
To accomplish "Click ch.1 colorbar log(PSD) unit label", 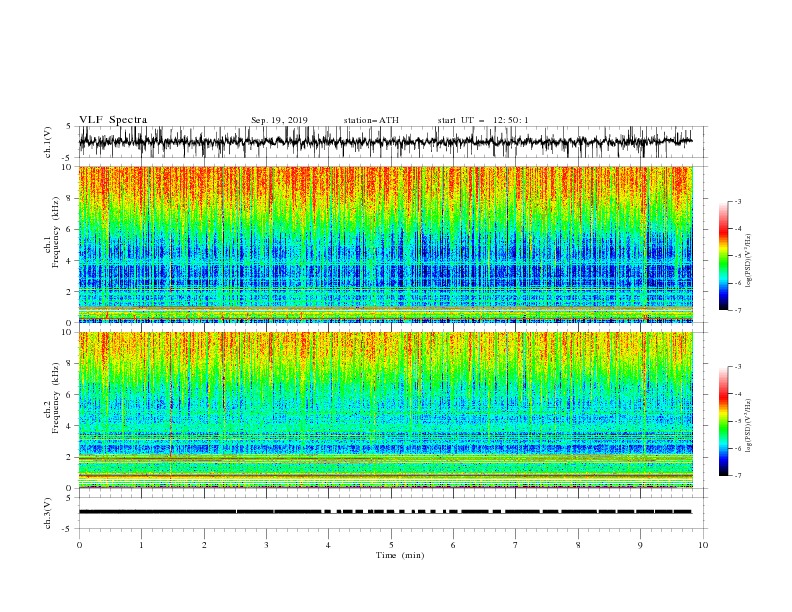I will pyautogui.click(x=749, y=261).
